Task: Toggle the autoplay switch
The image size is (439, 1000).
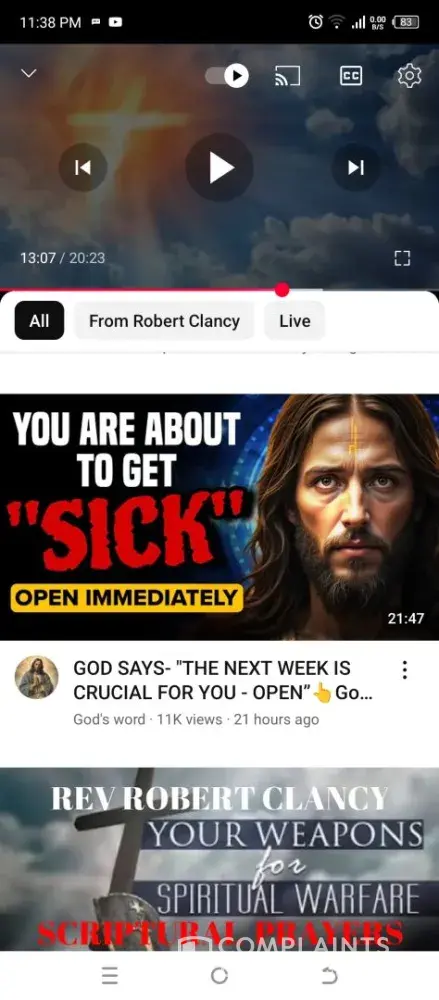Action: coord(227,77)
